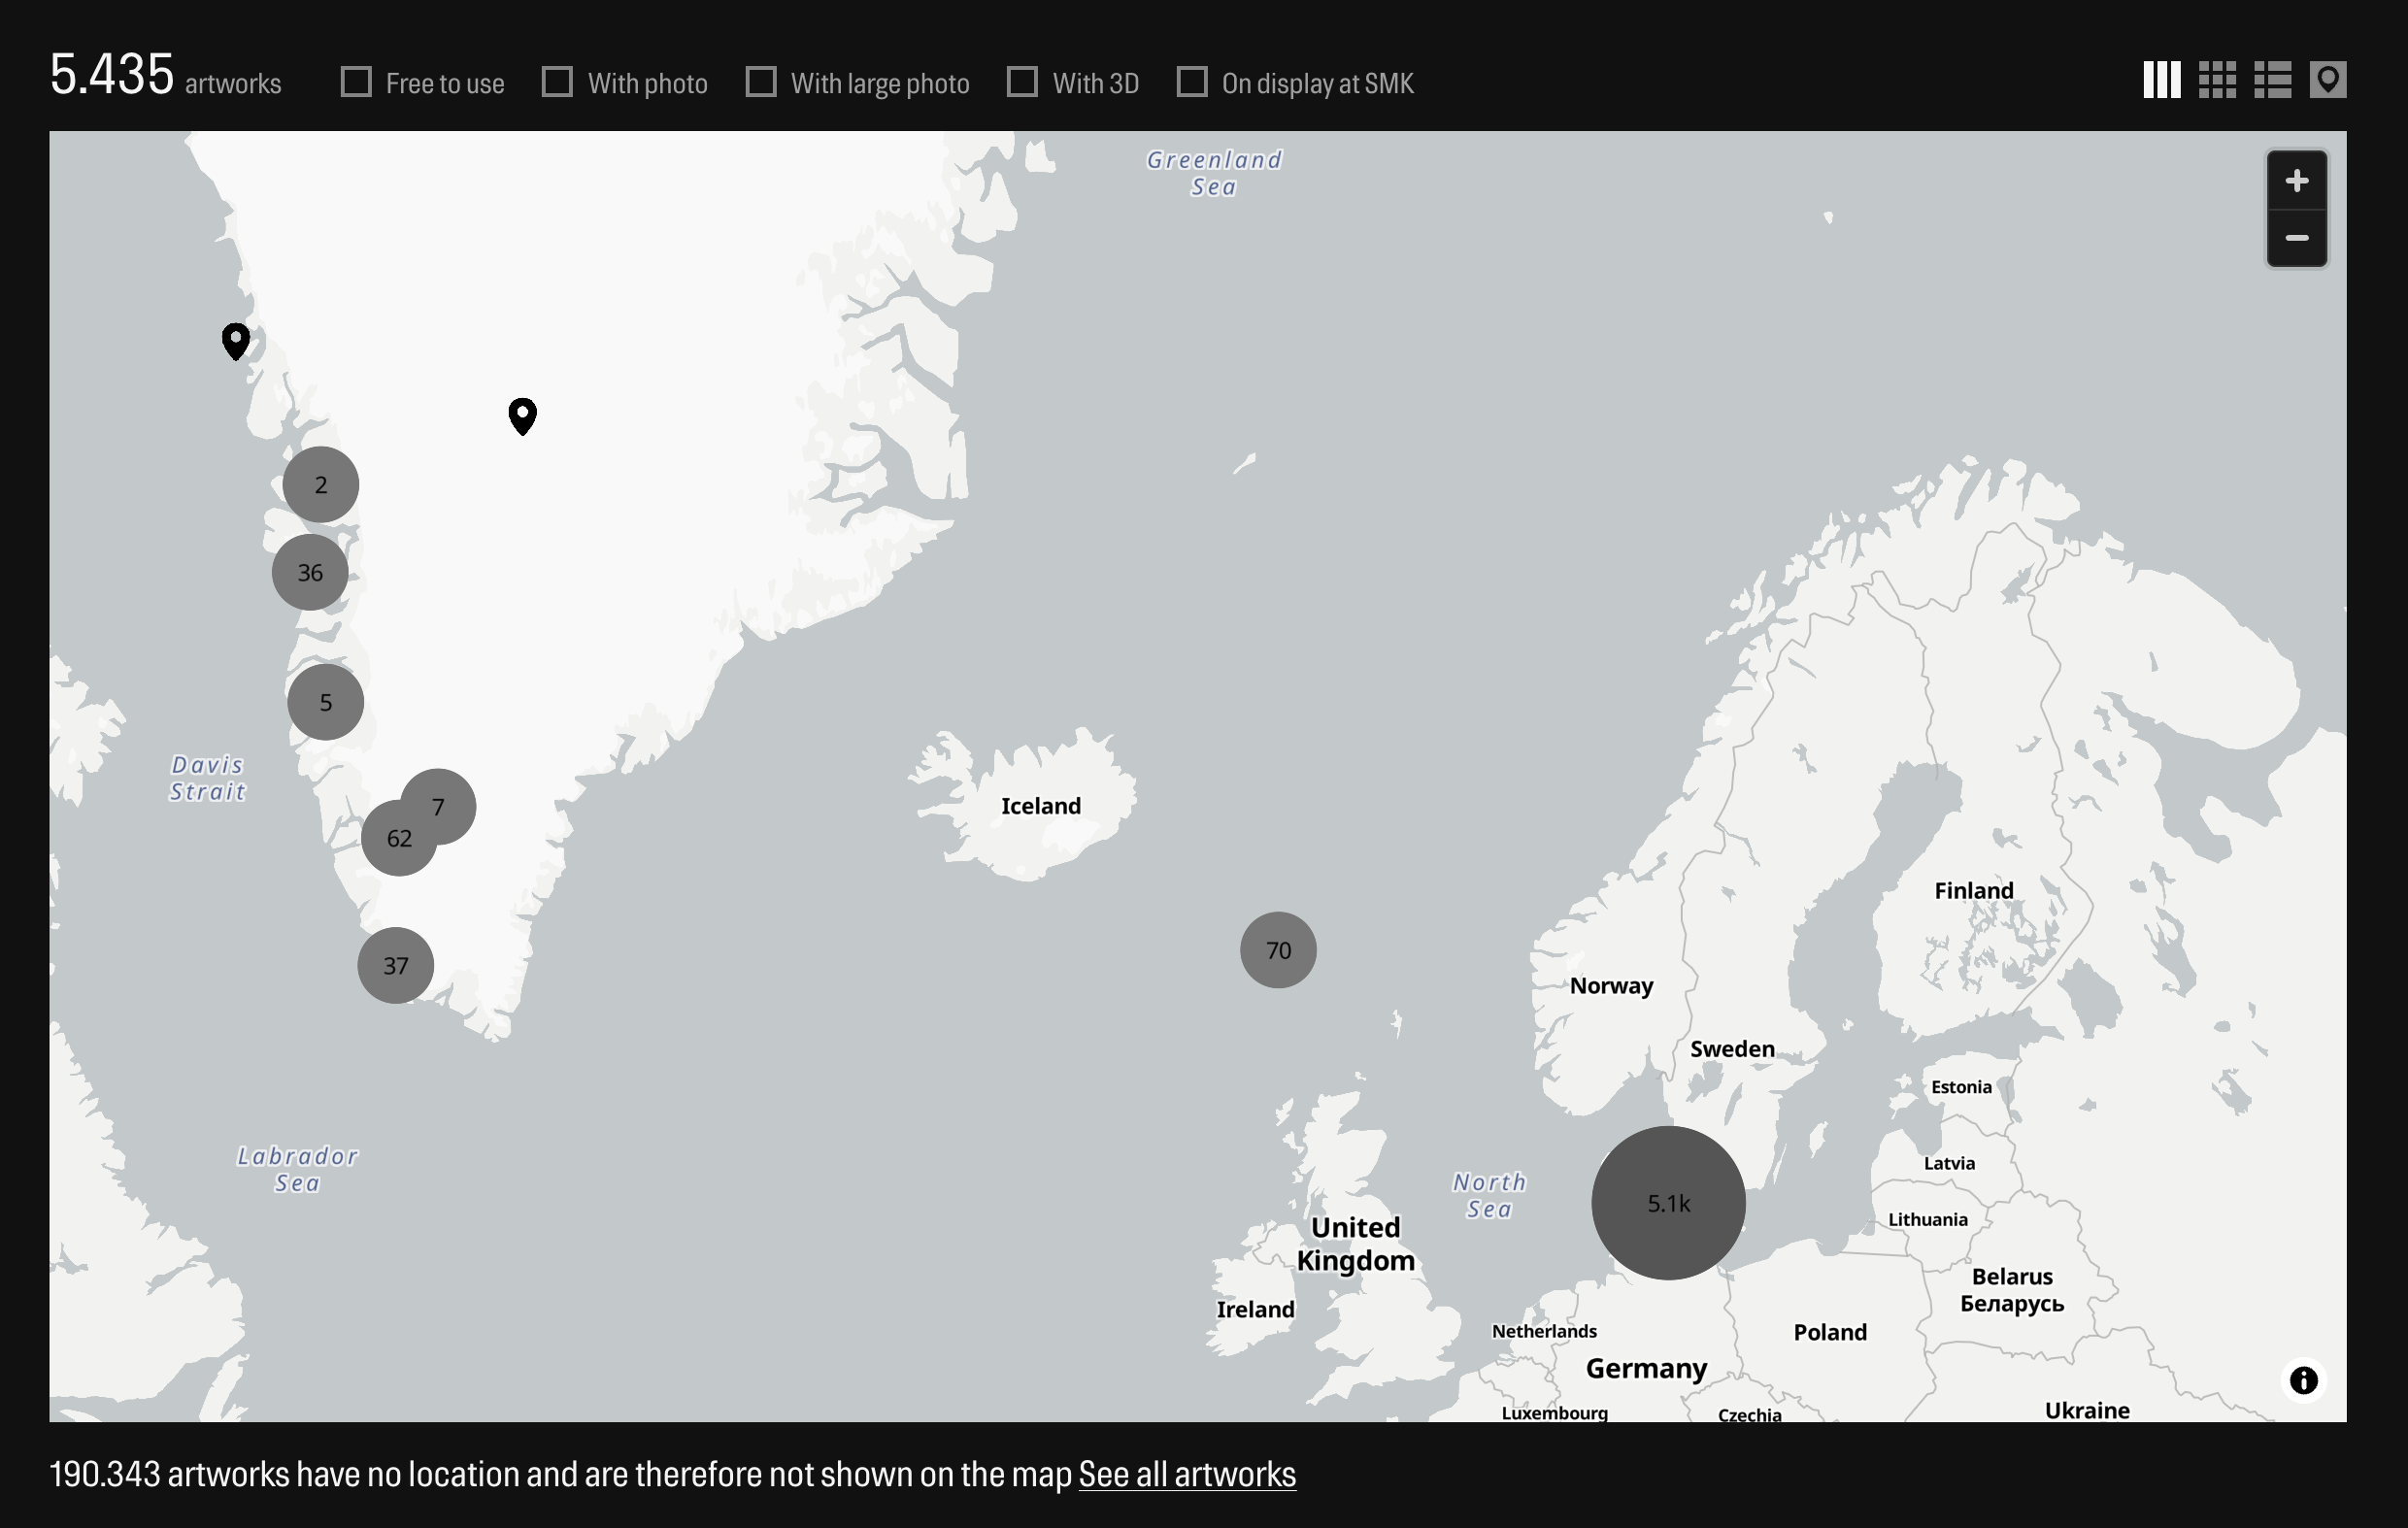Zoom out on the map
The image size is (2408, 1528).
tap(2296, 238)
